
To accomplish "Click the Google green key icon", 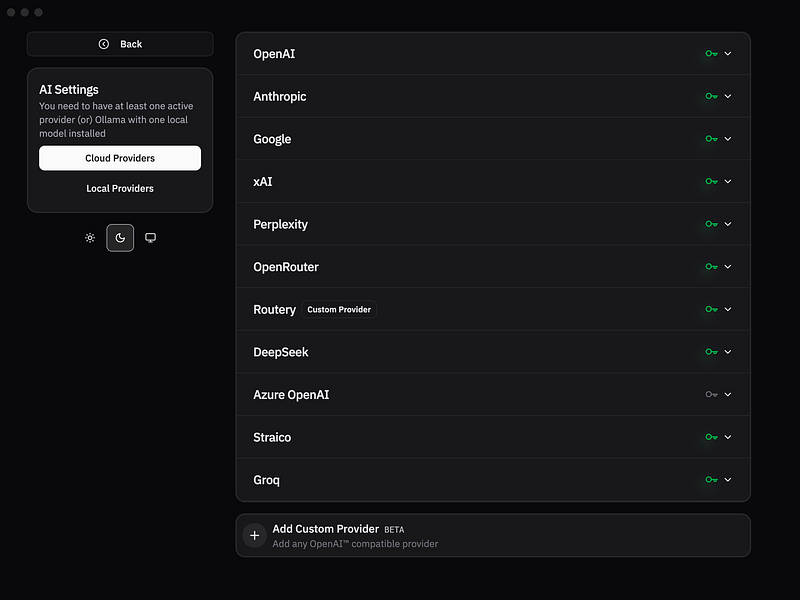I will click(711, 139).
